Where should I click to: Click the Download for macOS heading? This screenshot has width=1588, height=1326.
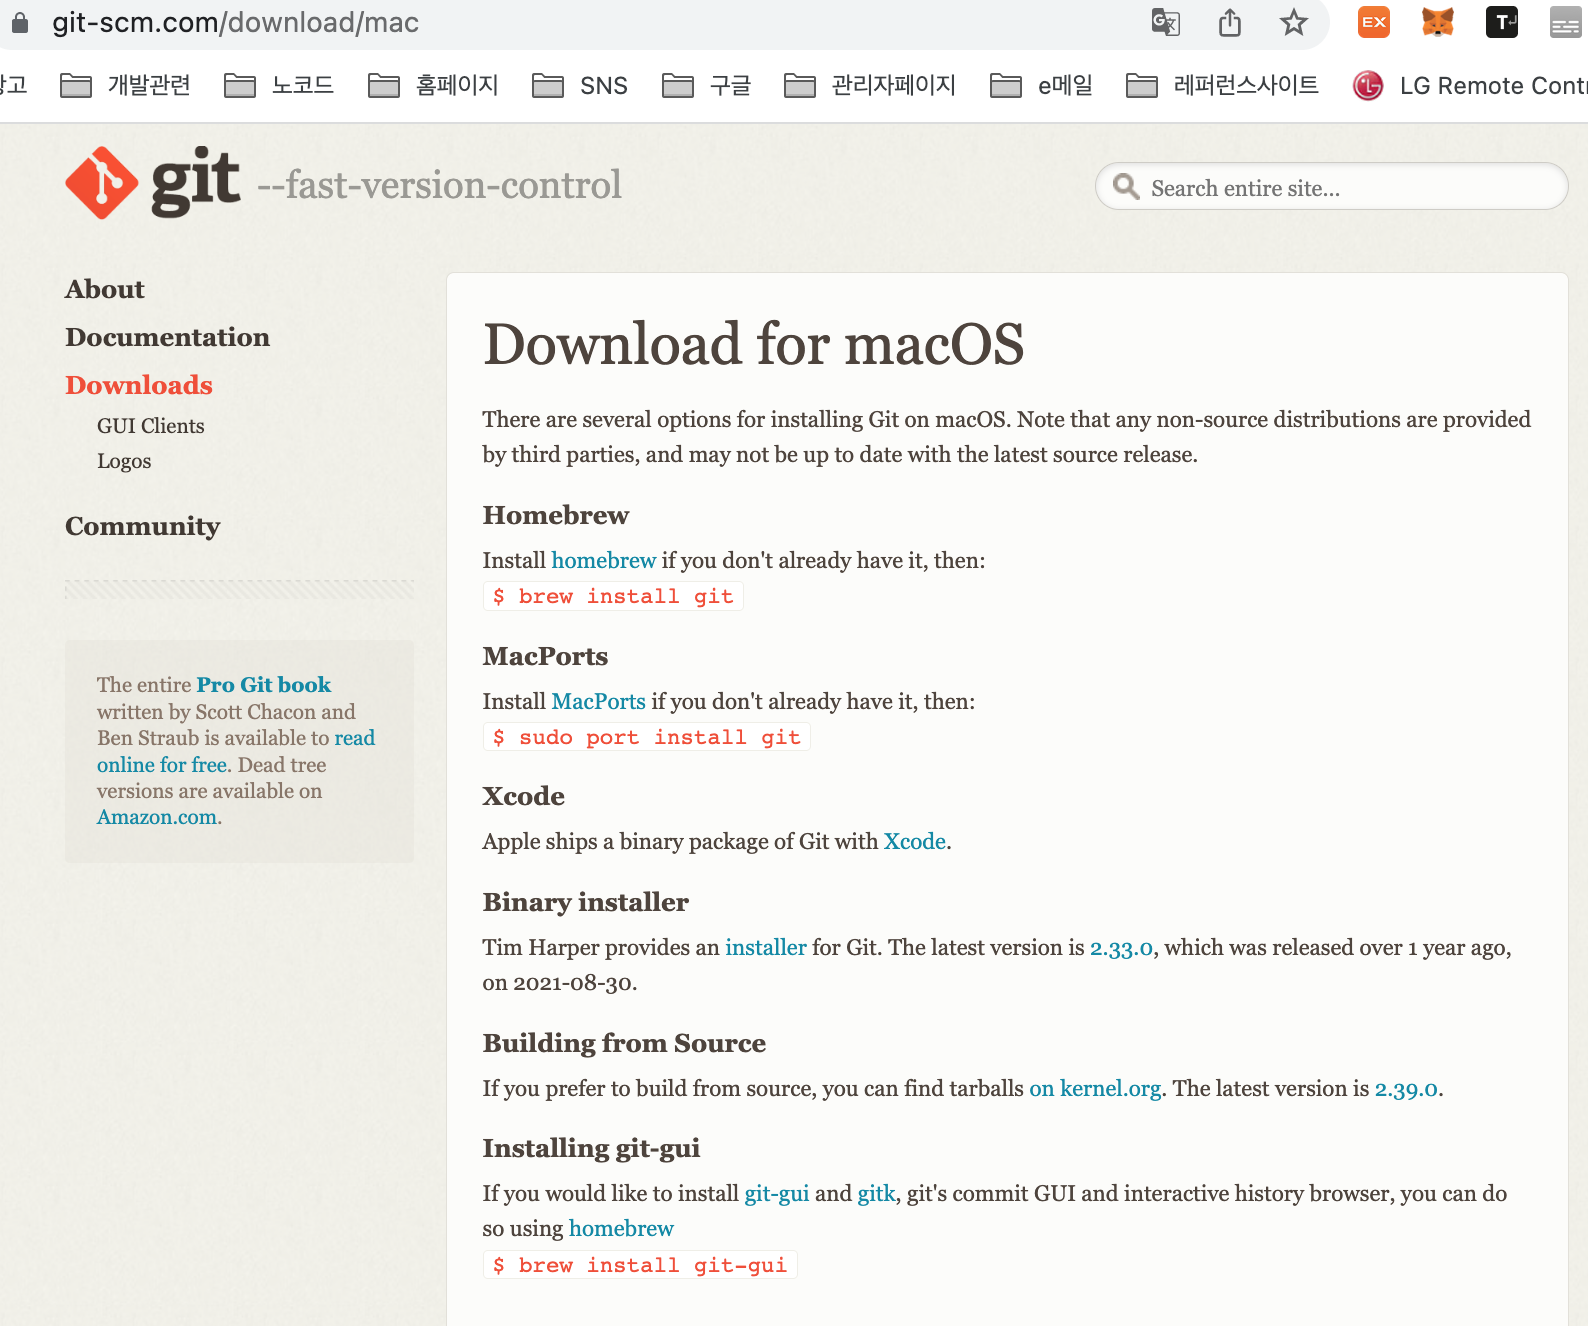[754, 344]
